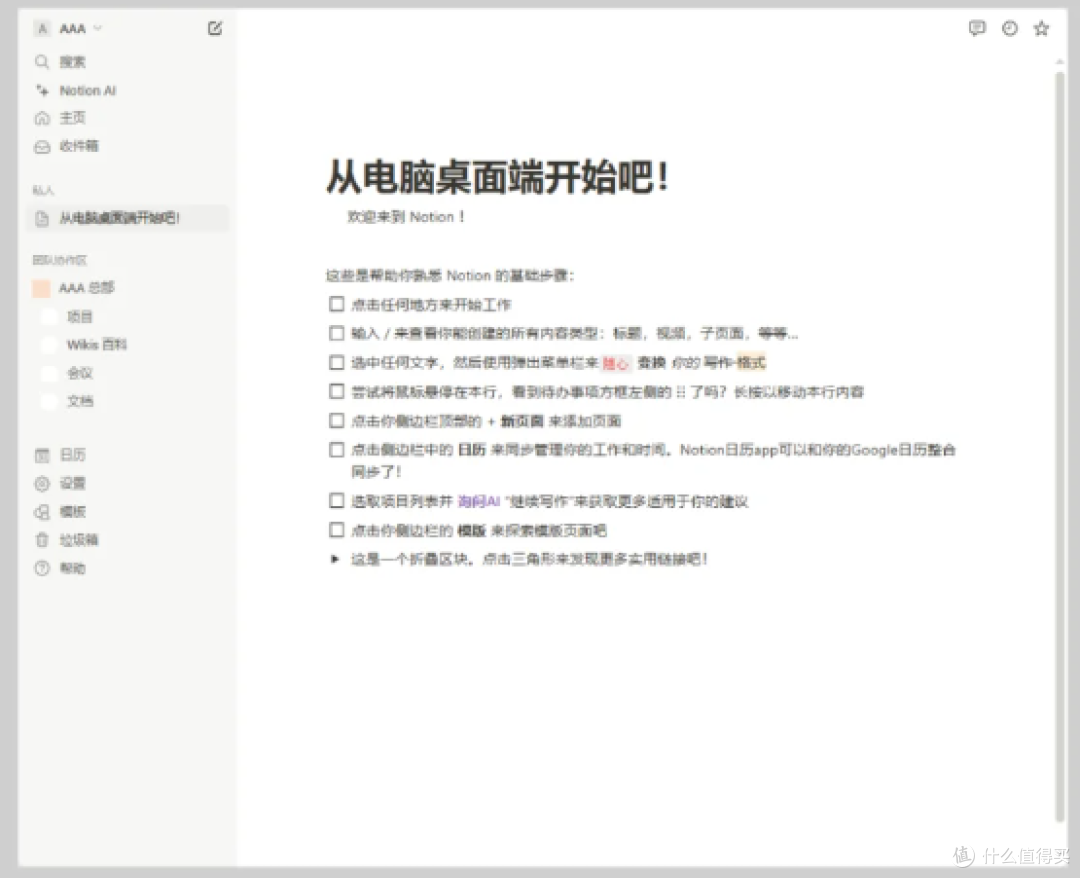Open comments panel icon at top right
1080x878 pixels.
(977, 28)
